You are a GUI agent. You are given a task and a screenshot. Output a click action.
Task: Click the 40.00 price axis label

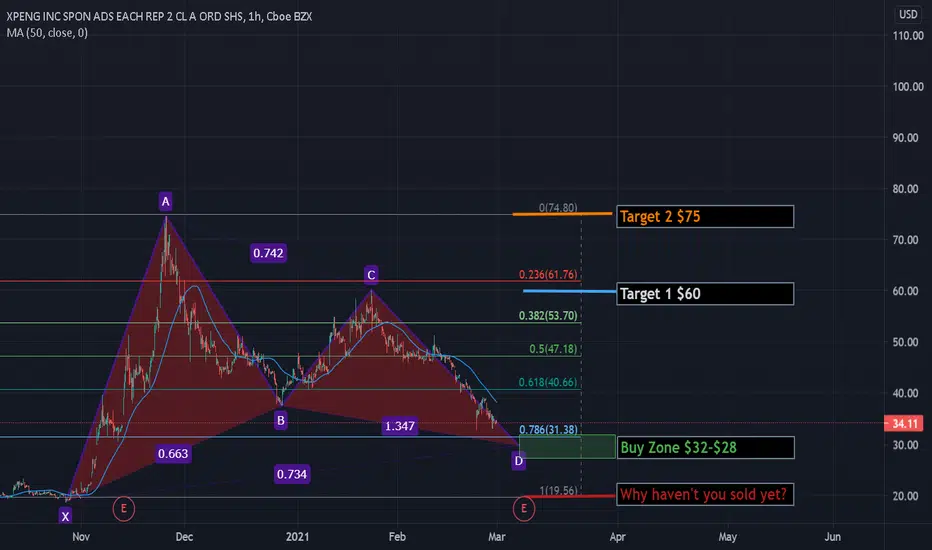[905, 394]
